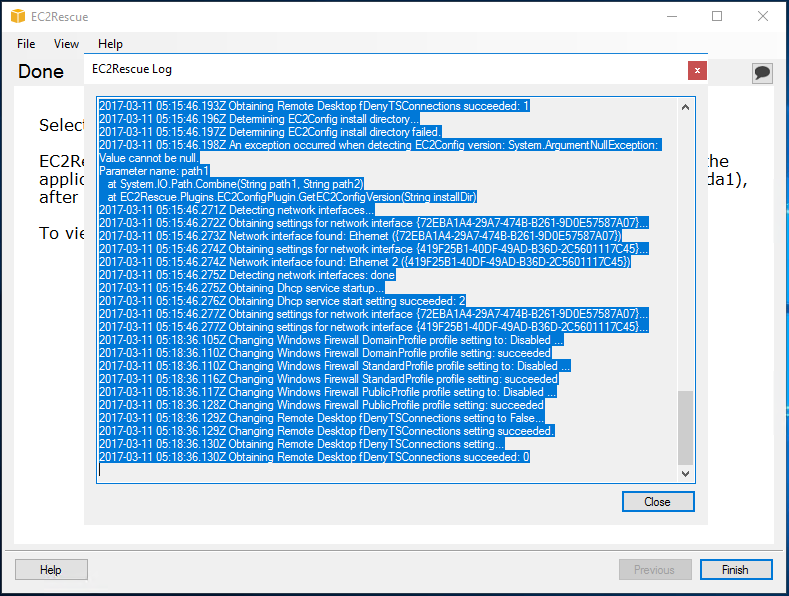Image resolution: width=789 pixels, height=596 pixels.
Task: Click the 'Detecting network interfaces: done' log line
Action: [x=247, y=275]
